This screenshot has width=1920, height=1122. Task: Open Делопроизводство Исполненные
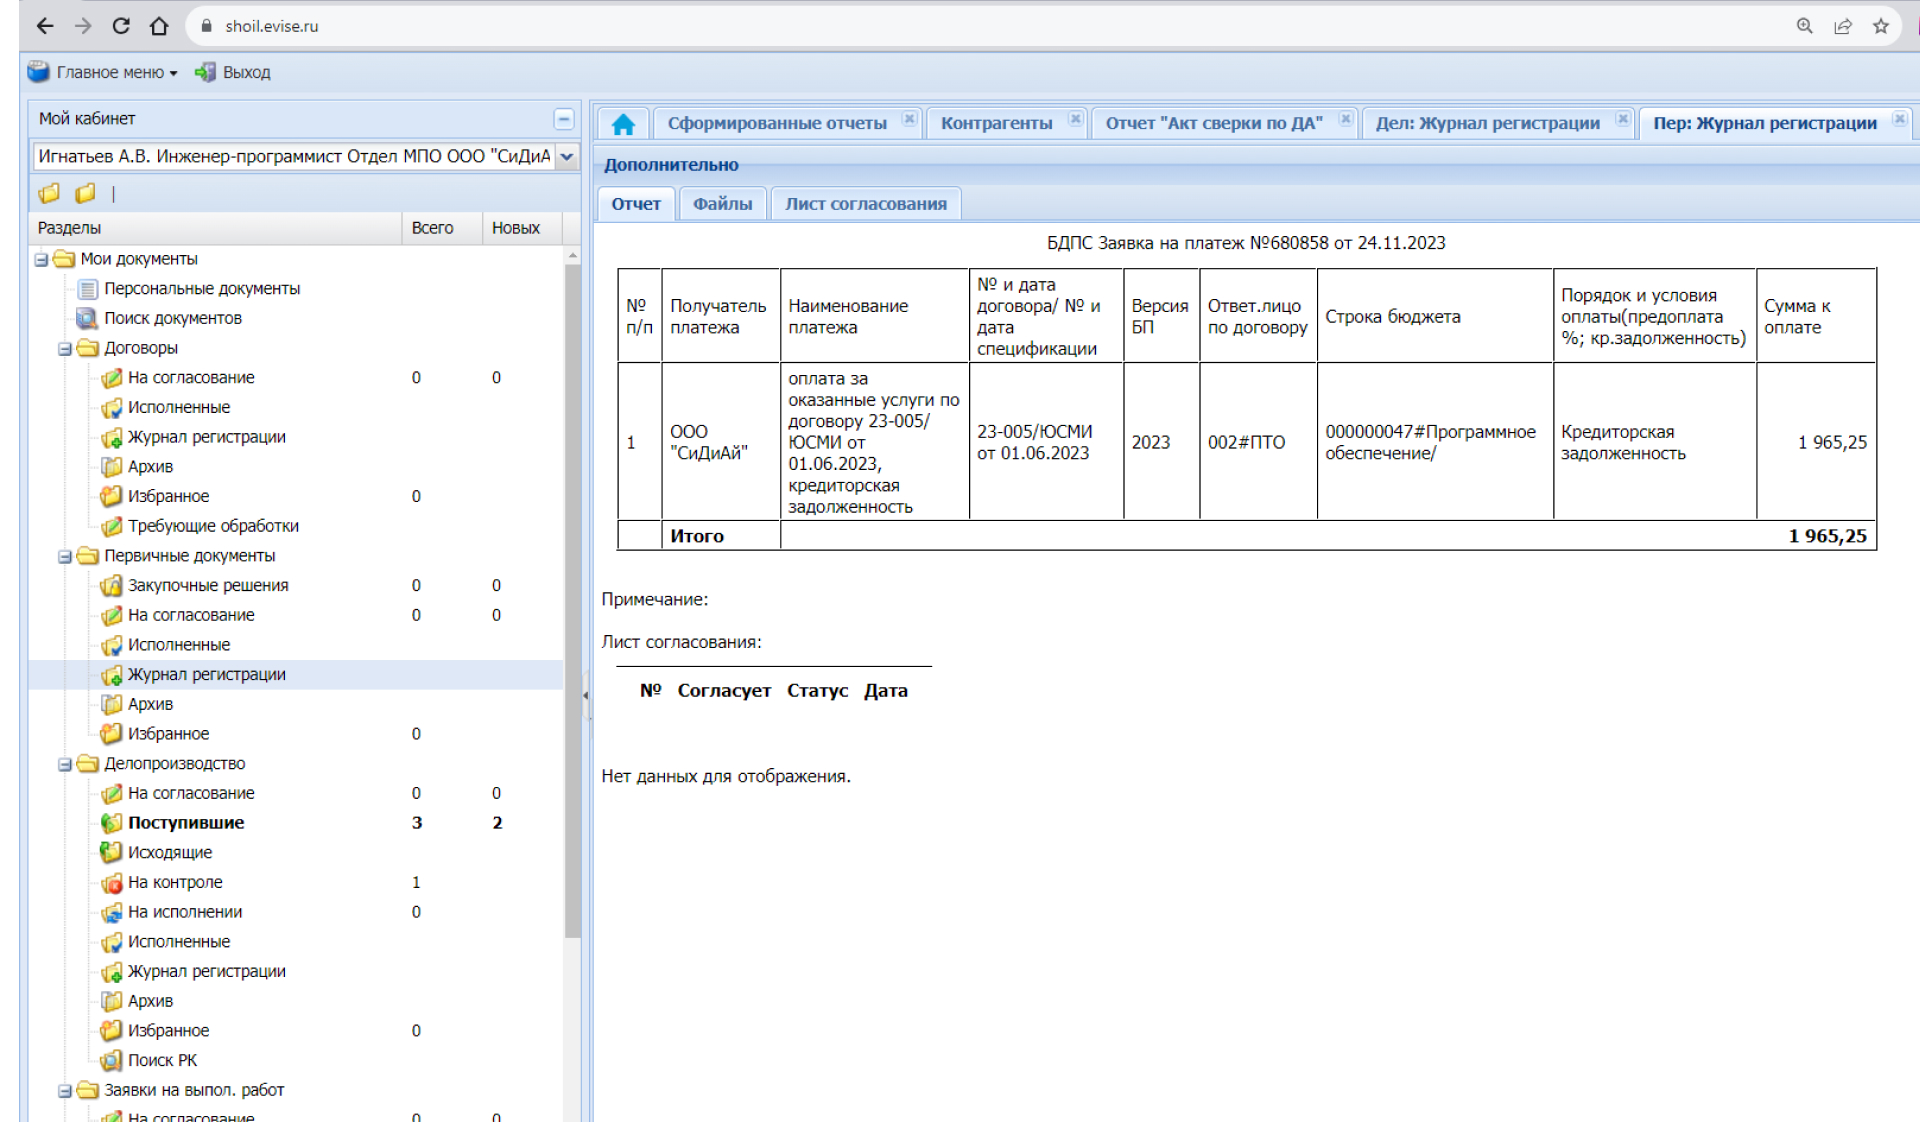click(x=179, y=942)
